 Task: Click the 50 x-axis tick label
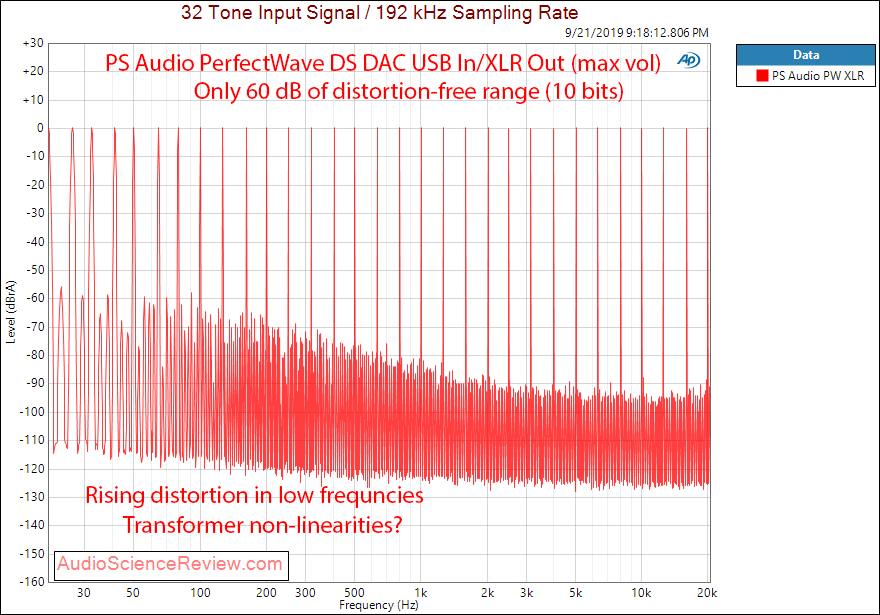click(133, 593)
